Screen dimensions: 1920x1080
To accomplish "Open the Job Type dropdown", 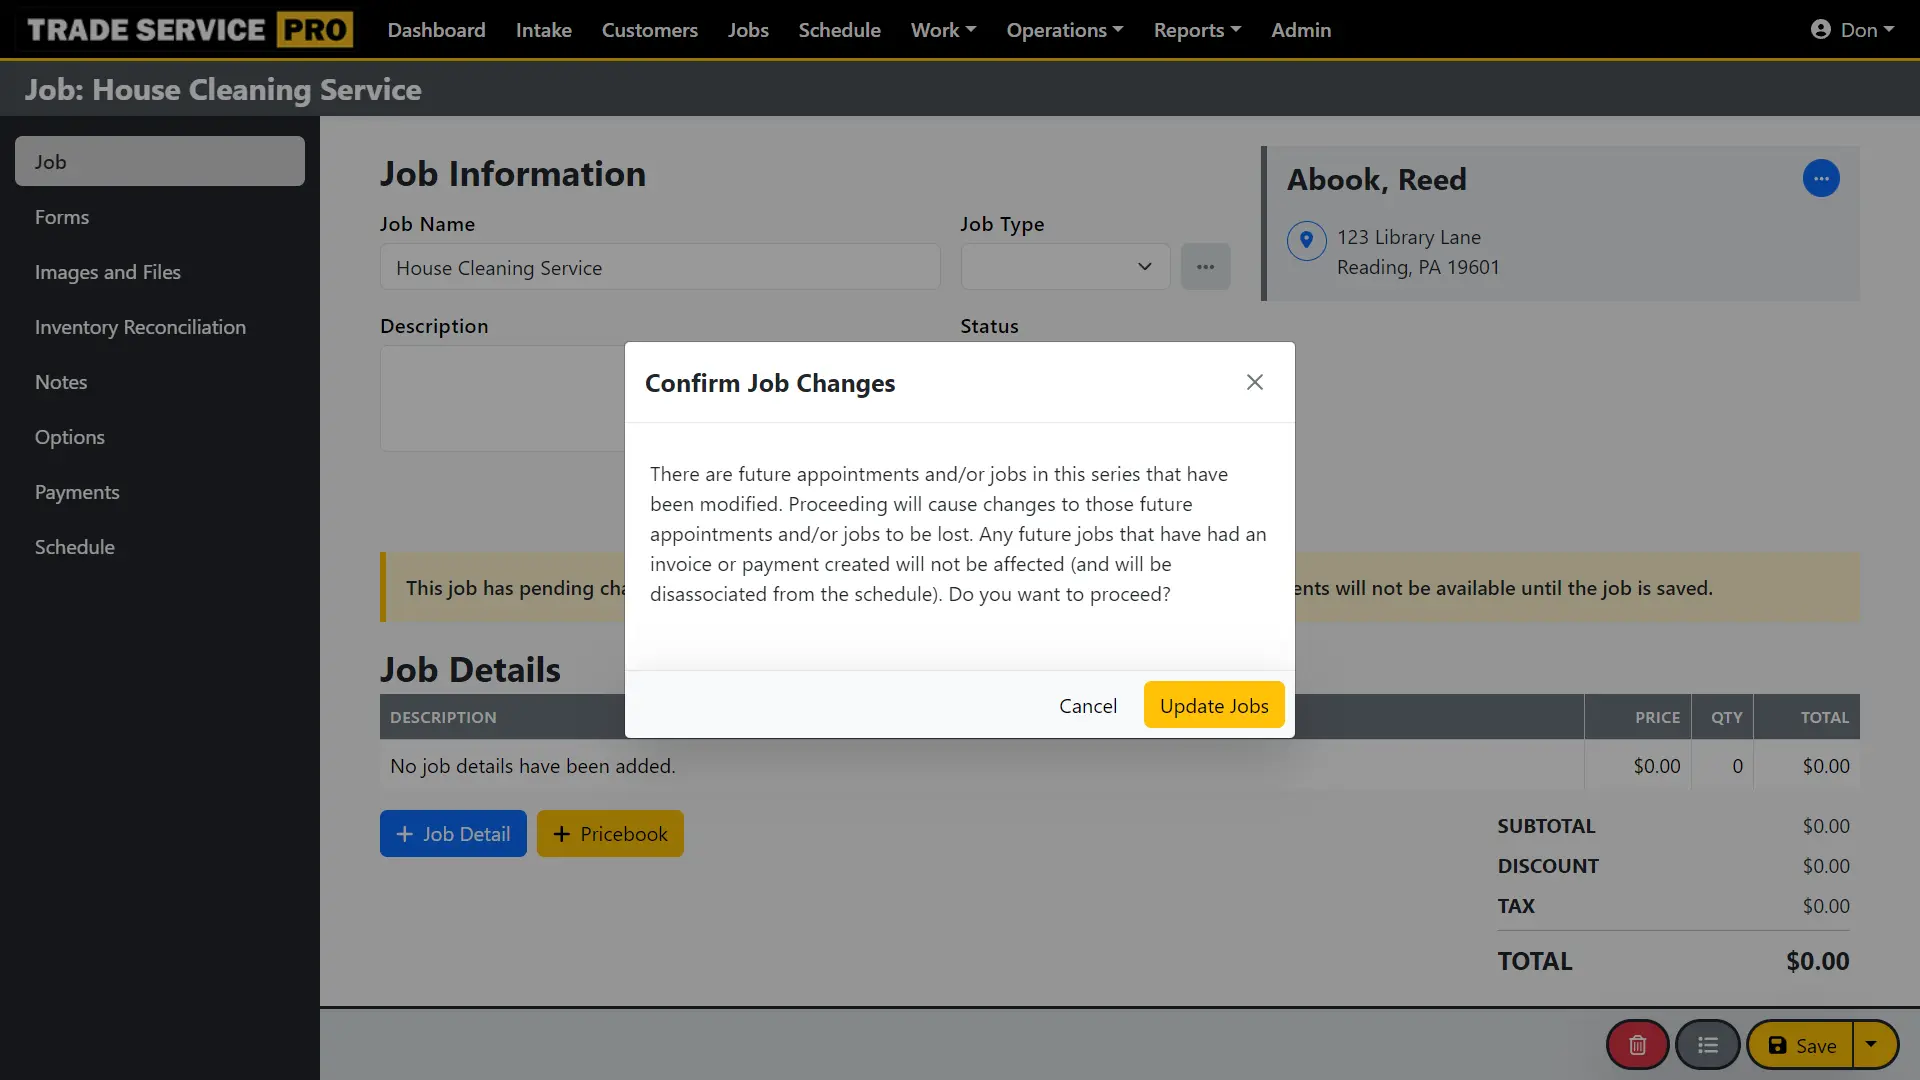I will (x=1065, y=267).
